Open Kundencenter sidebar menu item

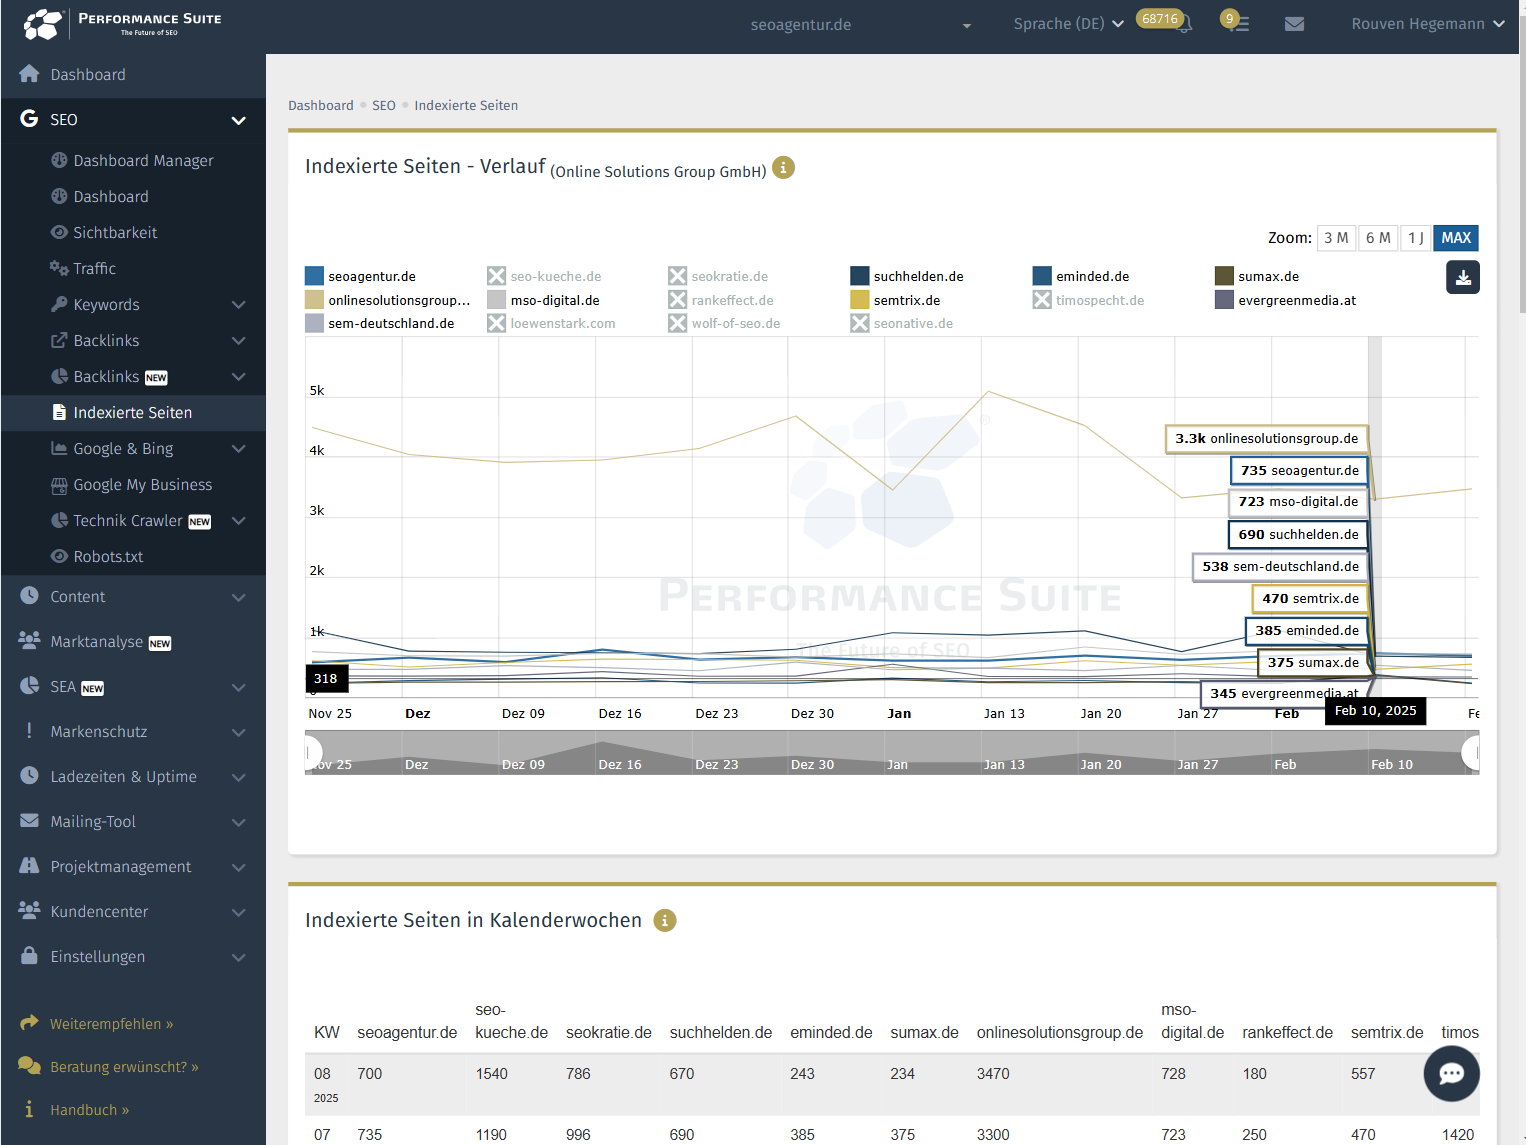133,911
